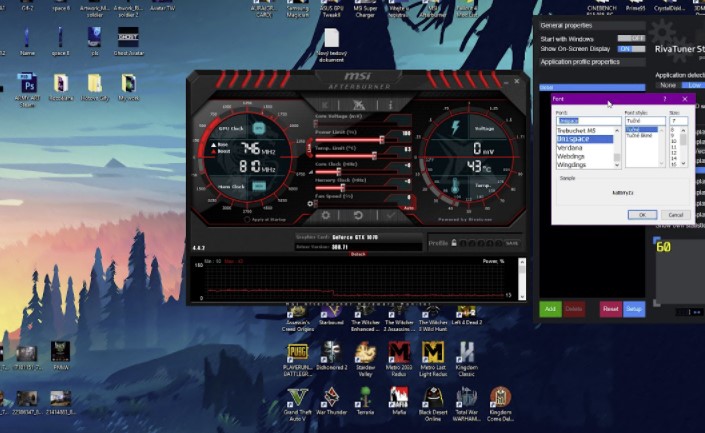Click Cancel in the Font dialog
Screen dimensions: 705x433
(x=675, y=215)
